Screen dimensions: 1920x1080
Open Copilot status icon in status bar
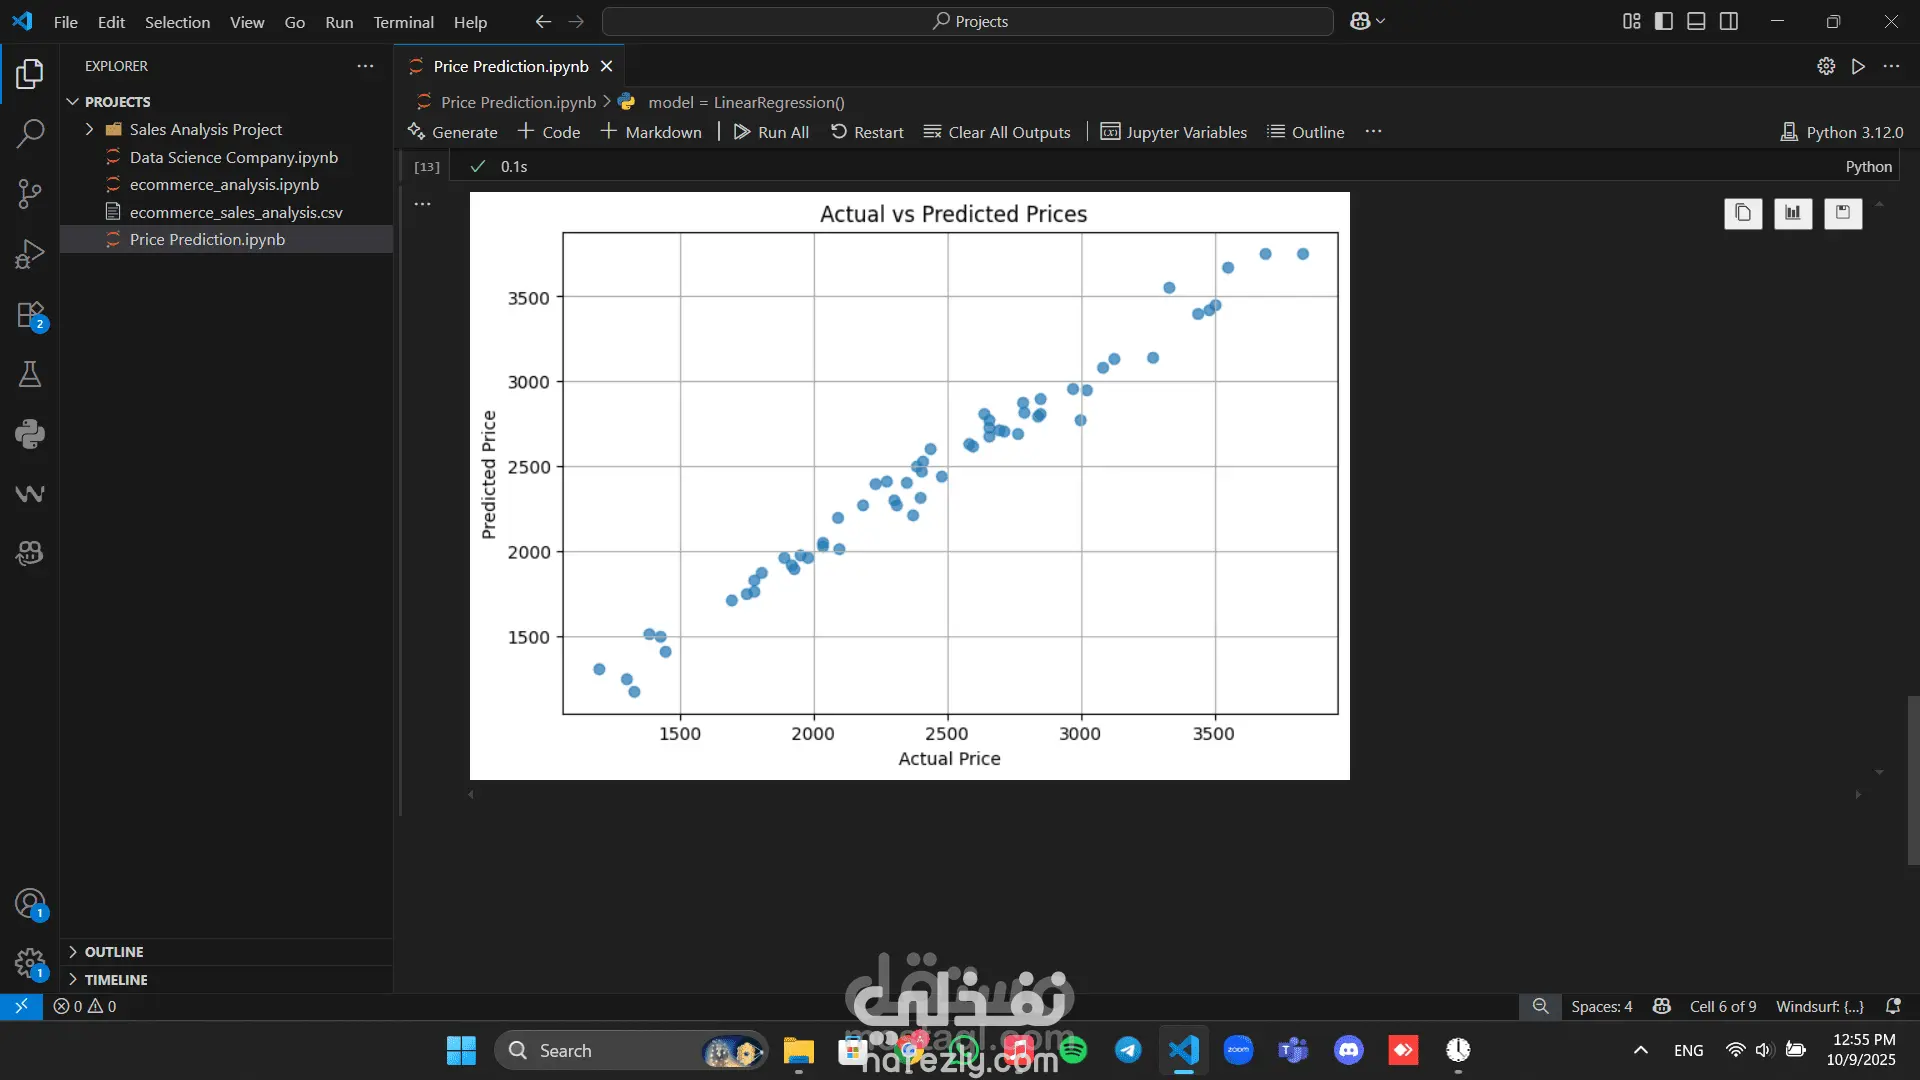tap(1662, 1006)
